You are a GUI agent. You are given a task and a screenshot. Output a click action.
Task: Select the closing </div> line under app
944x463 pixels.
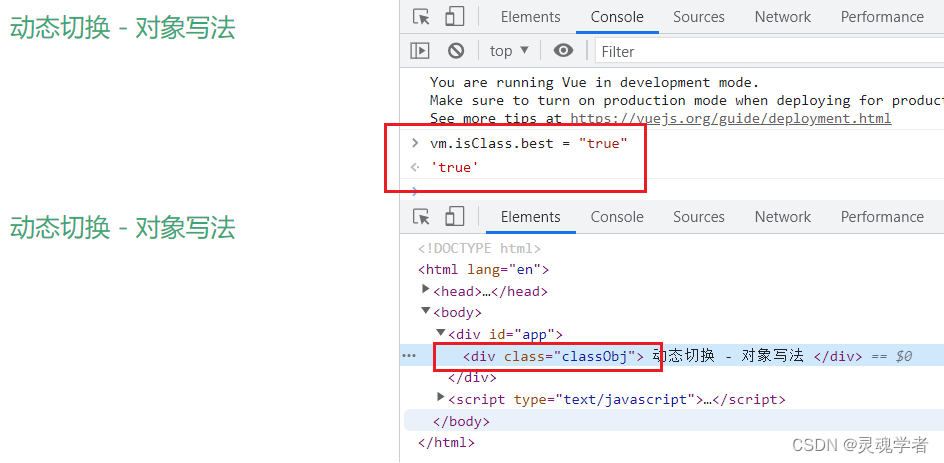click(472, 378)
